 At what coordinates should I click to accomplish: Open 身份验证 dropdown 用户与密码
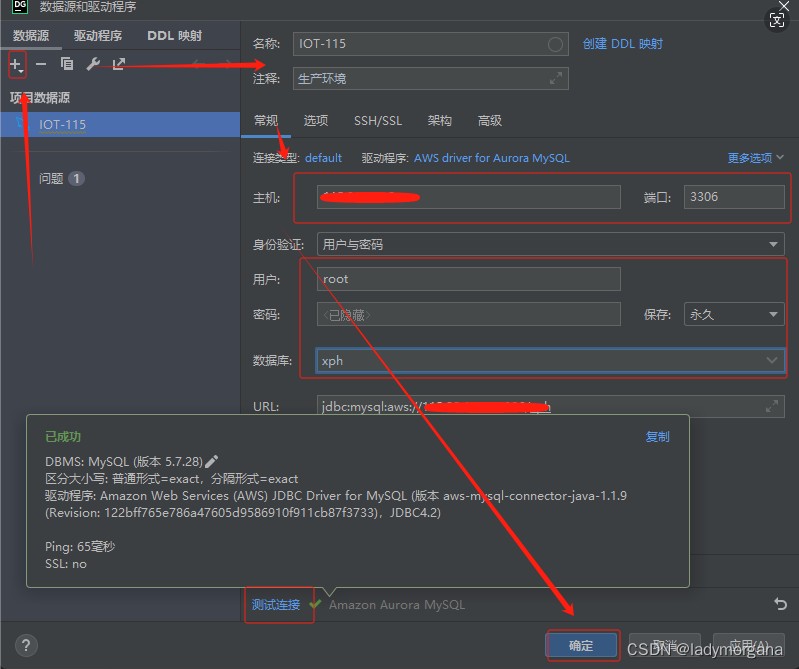550,245
